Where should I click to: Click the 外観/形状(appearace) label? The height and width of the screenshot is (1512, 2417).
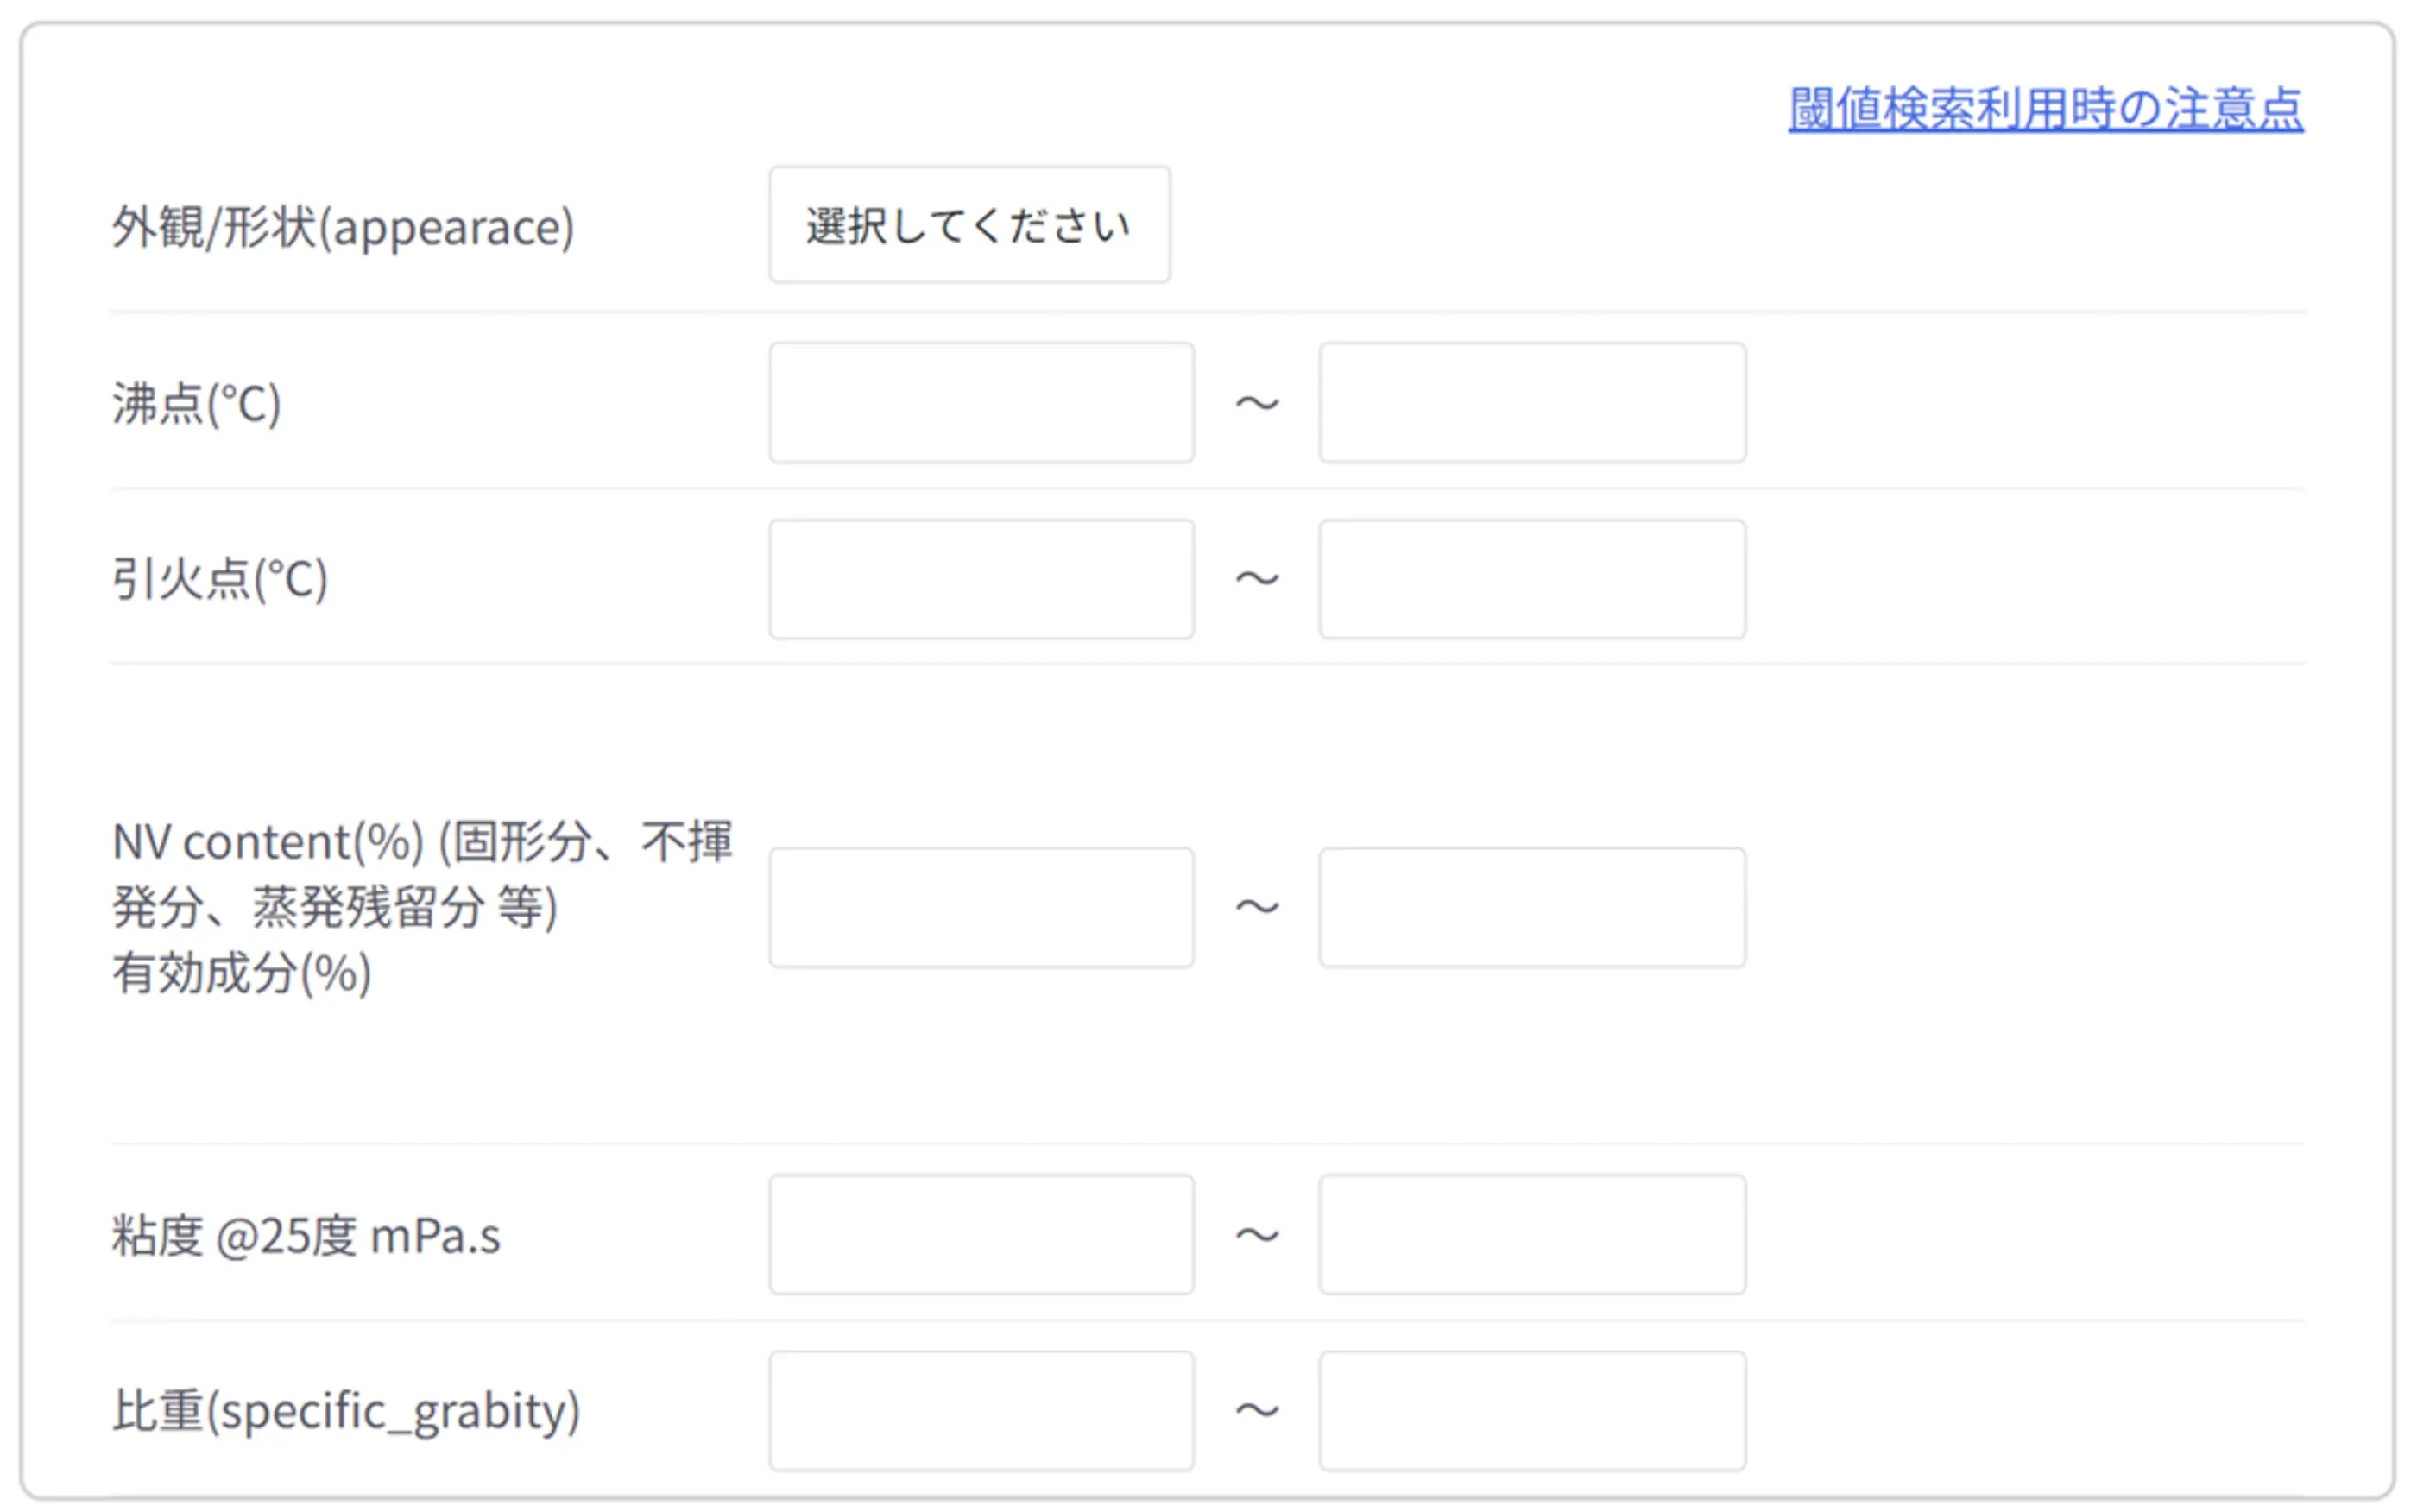(343, 227)
